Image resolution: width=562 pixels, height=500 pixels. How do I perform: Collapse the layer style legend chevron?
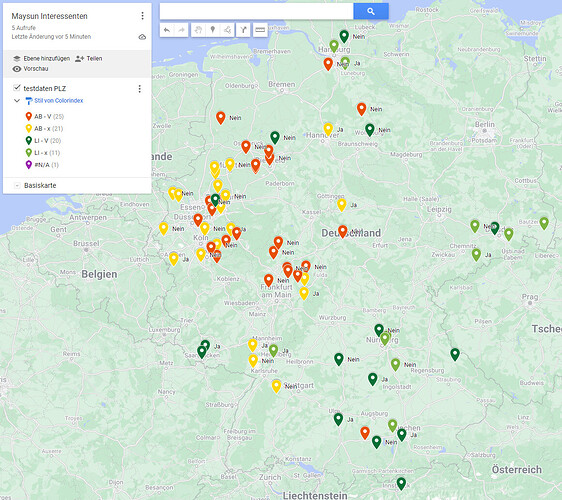click(x=17, y=101)
